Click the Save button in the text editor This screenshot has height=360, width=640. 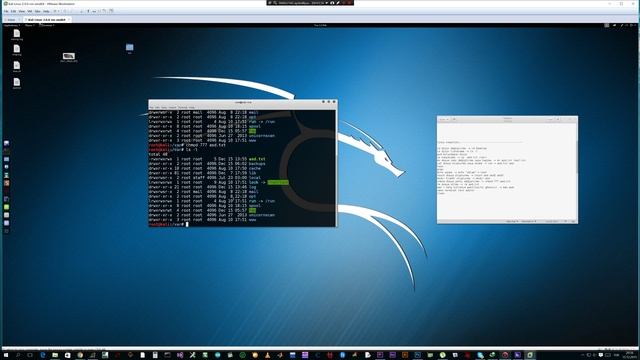551,119
